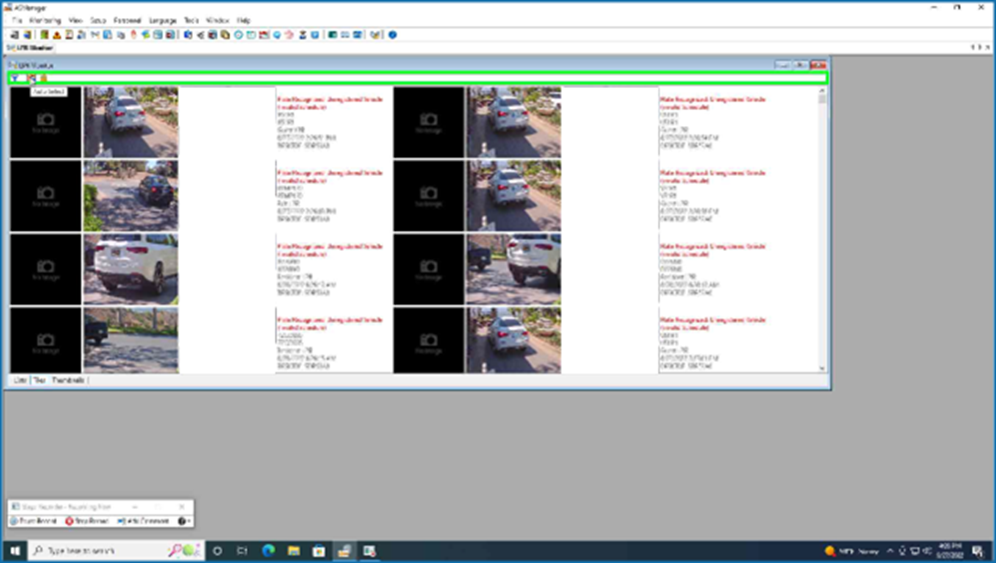Viewport: 996px width, 563px height.
Task: Launch Microsoft Store from the taskbar
Action: coord(318,551)
